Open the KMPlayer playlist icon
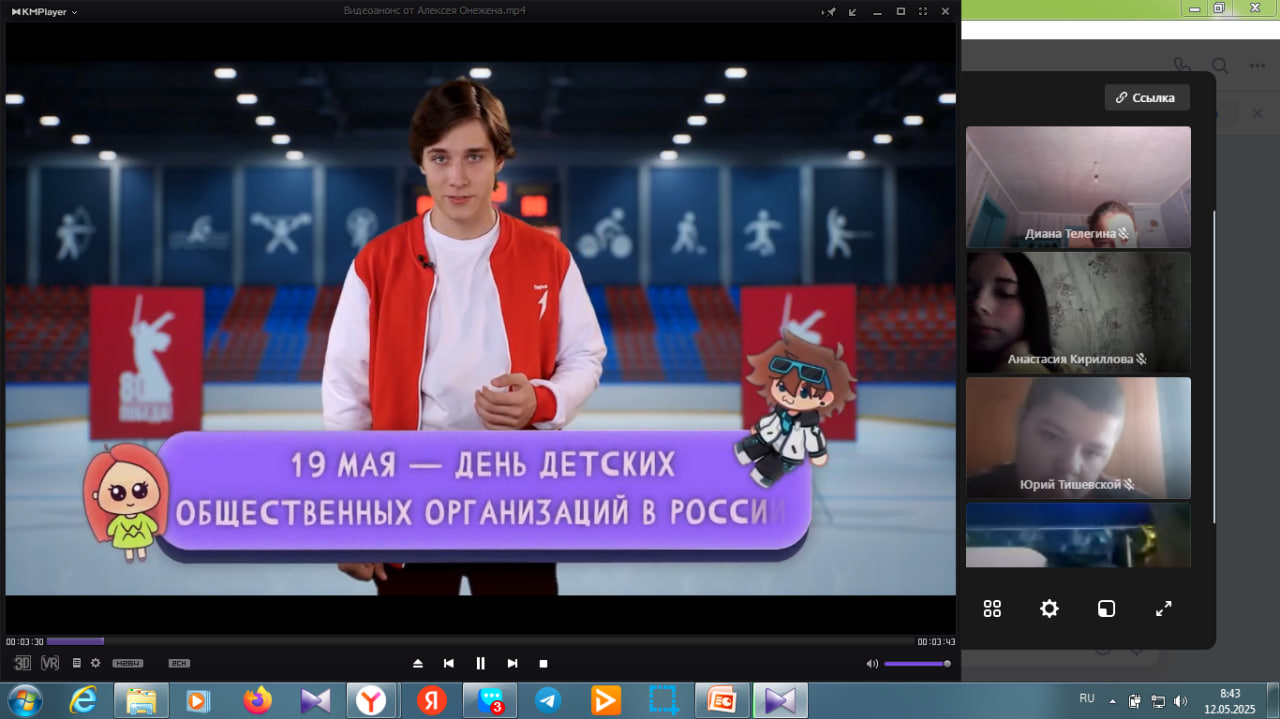The height and width of the screenshot is (719, 1280). tap(77, 663)
